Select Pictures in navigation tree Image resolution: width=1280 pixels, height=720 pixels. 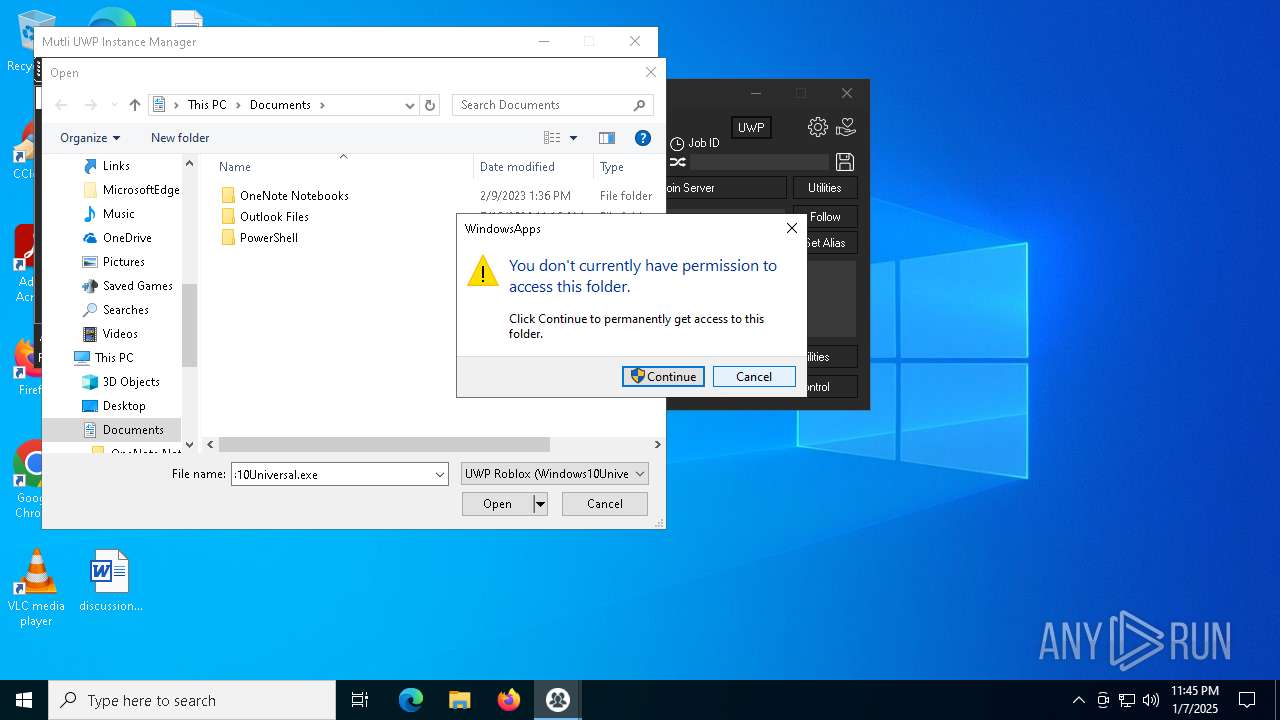tap(123, 262)
